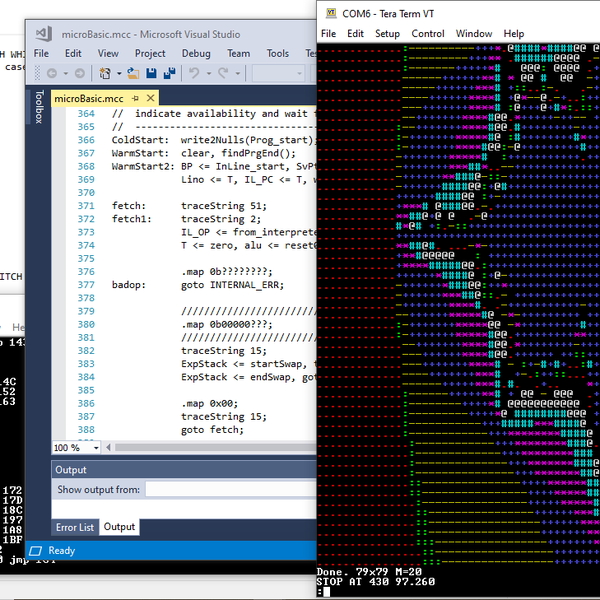Viewport: 600px width, 600px height.
Task: Open the Setup menu in Tera Term
Action: click(x=387, y=34)
